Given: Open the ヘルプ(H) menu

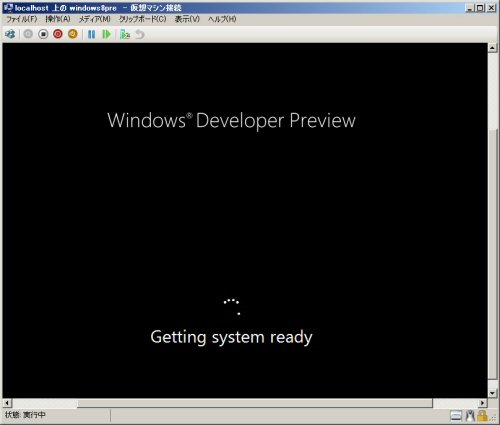Looking at the screenshot, I should pos(222,19).
